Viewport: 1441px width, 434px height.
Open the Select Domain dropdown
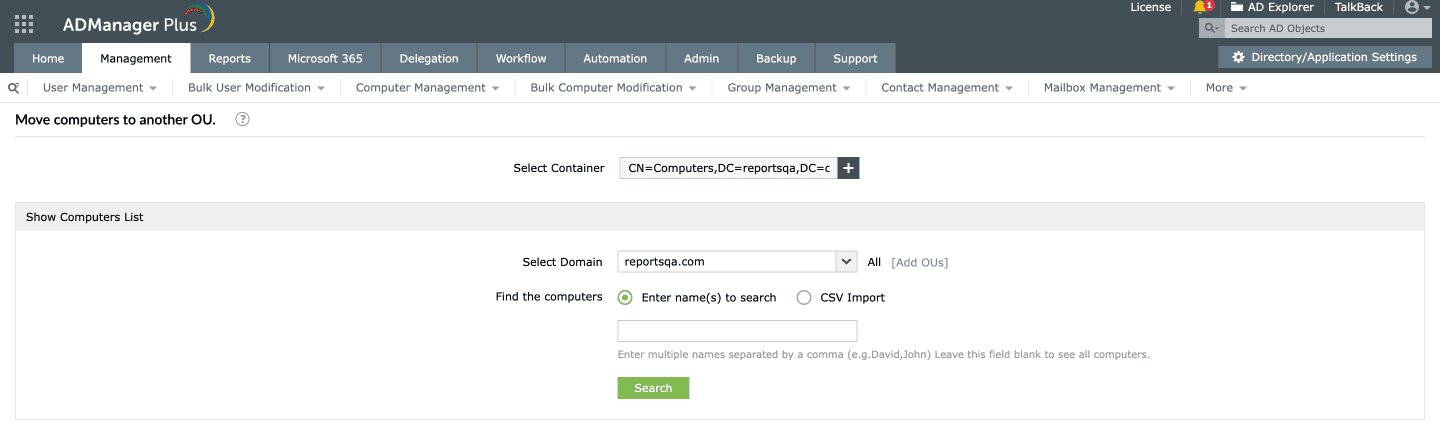click(847, 262)
